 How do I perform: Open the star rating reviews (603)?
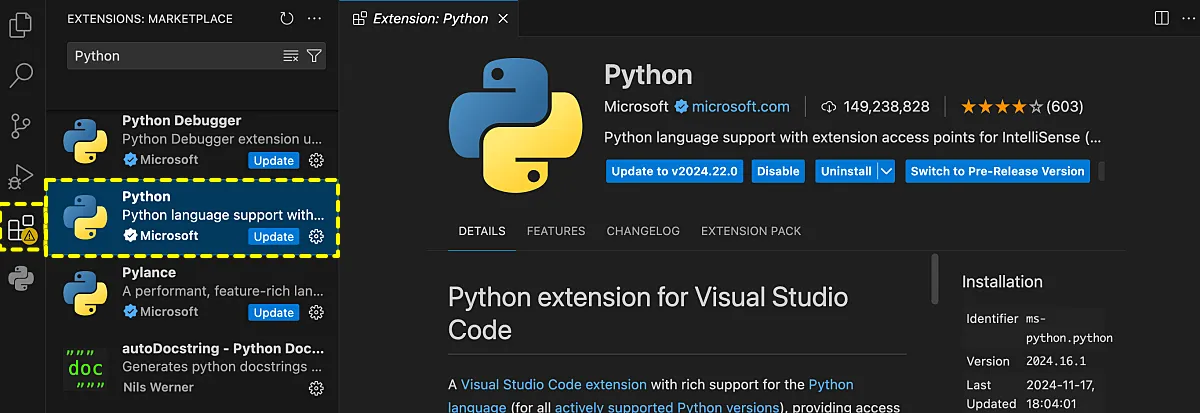1022,106
